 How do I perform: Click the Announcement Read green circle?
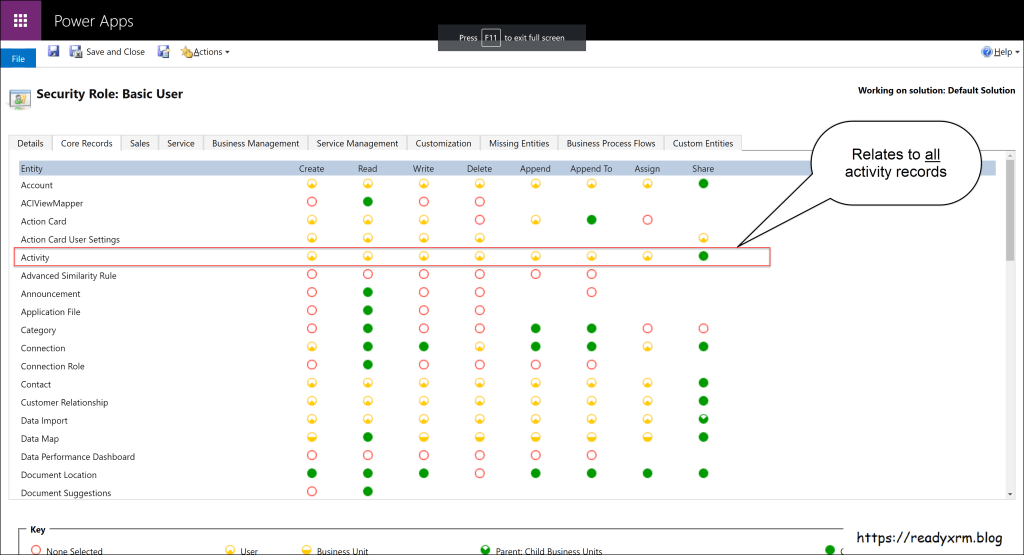(x=367, y=293)
